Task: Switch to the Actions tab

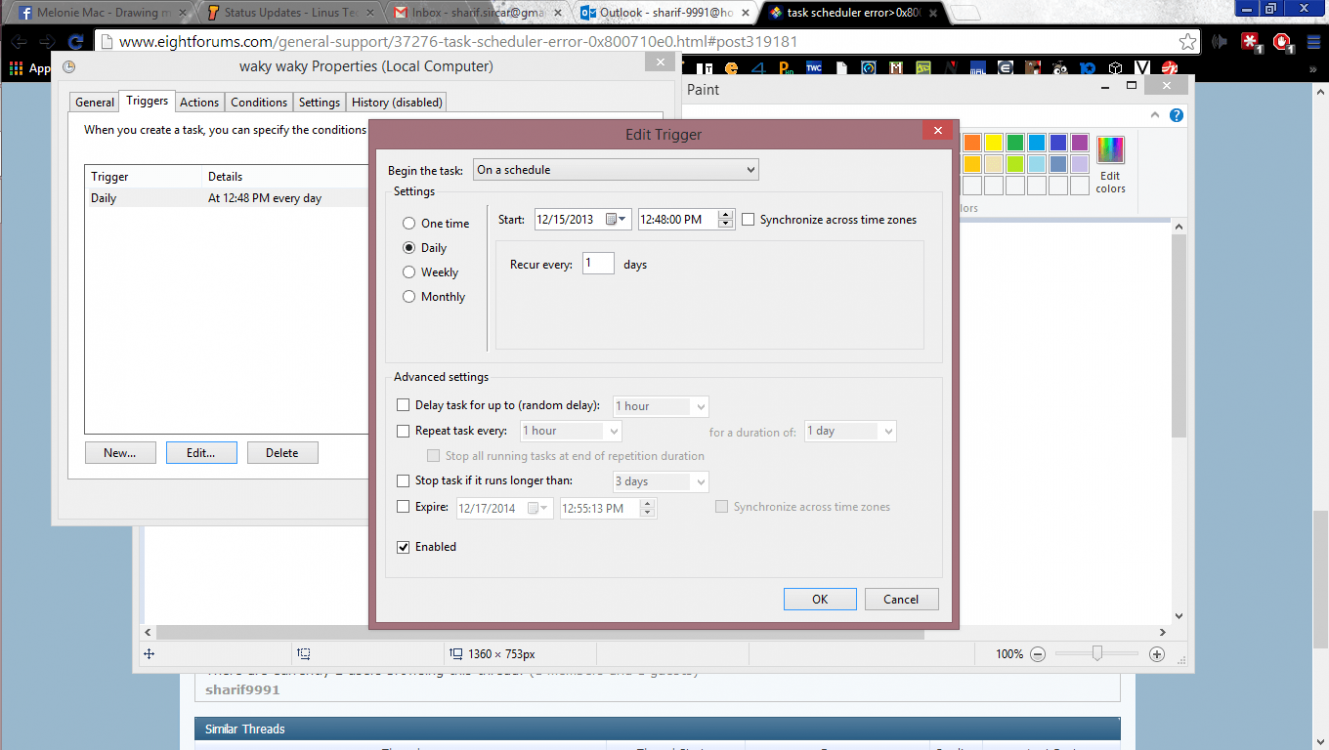Action: (199, 102)
